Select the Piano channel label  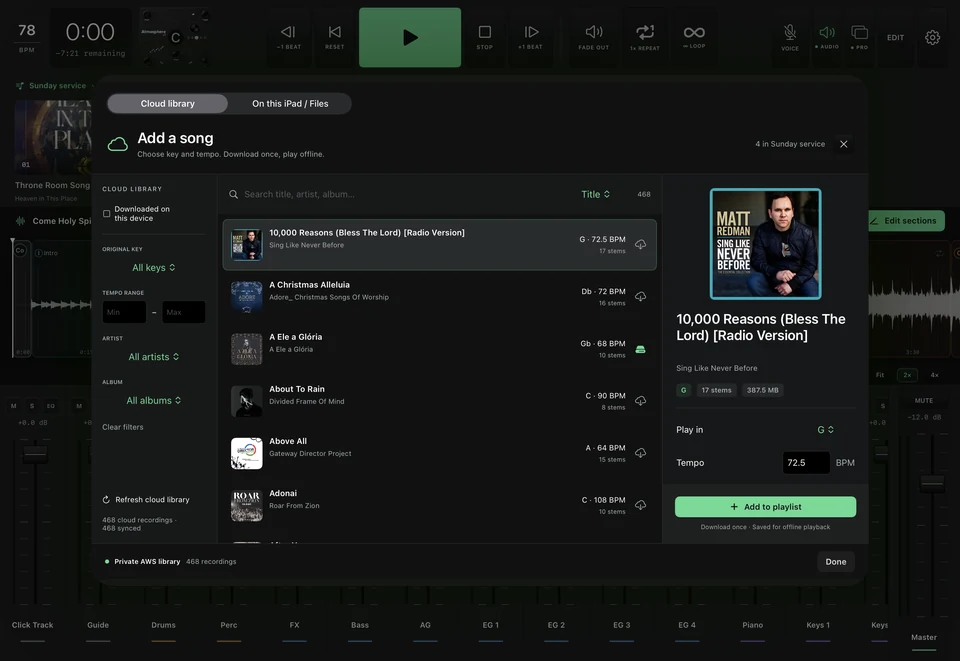point(752,625)
